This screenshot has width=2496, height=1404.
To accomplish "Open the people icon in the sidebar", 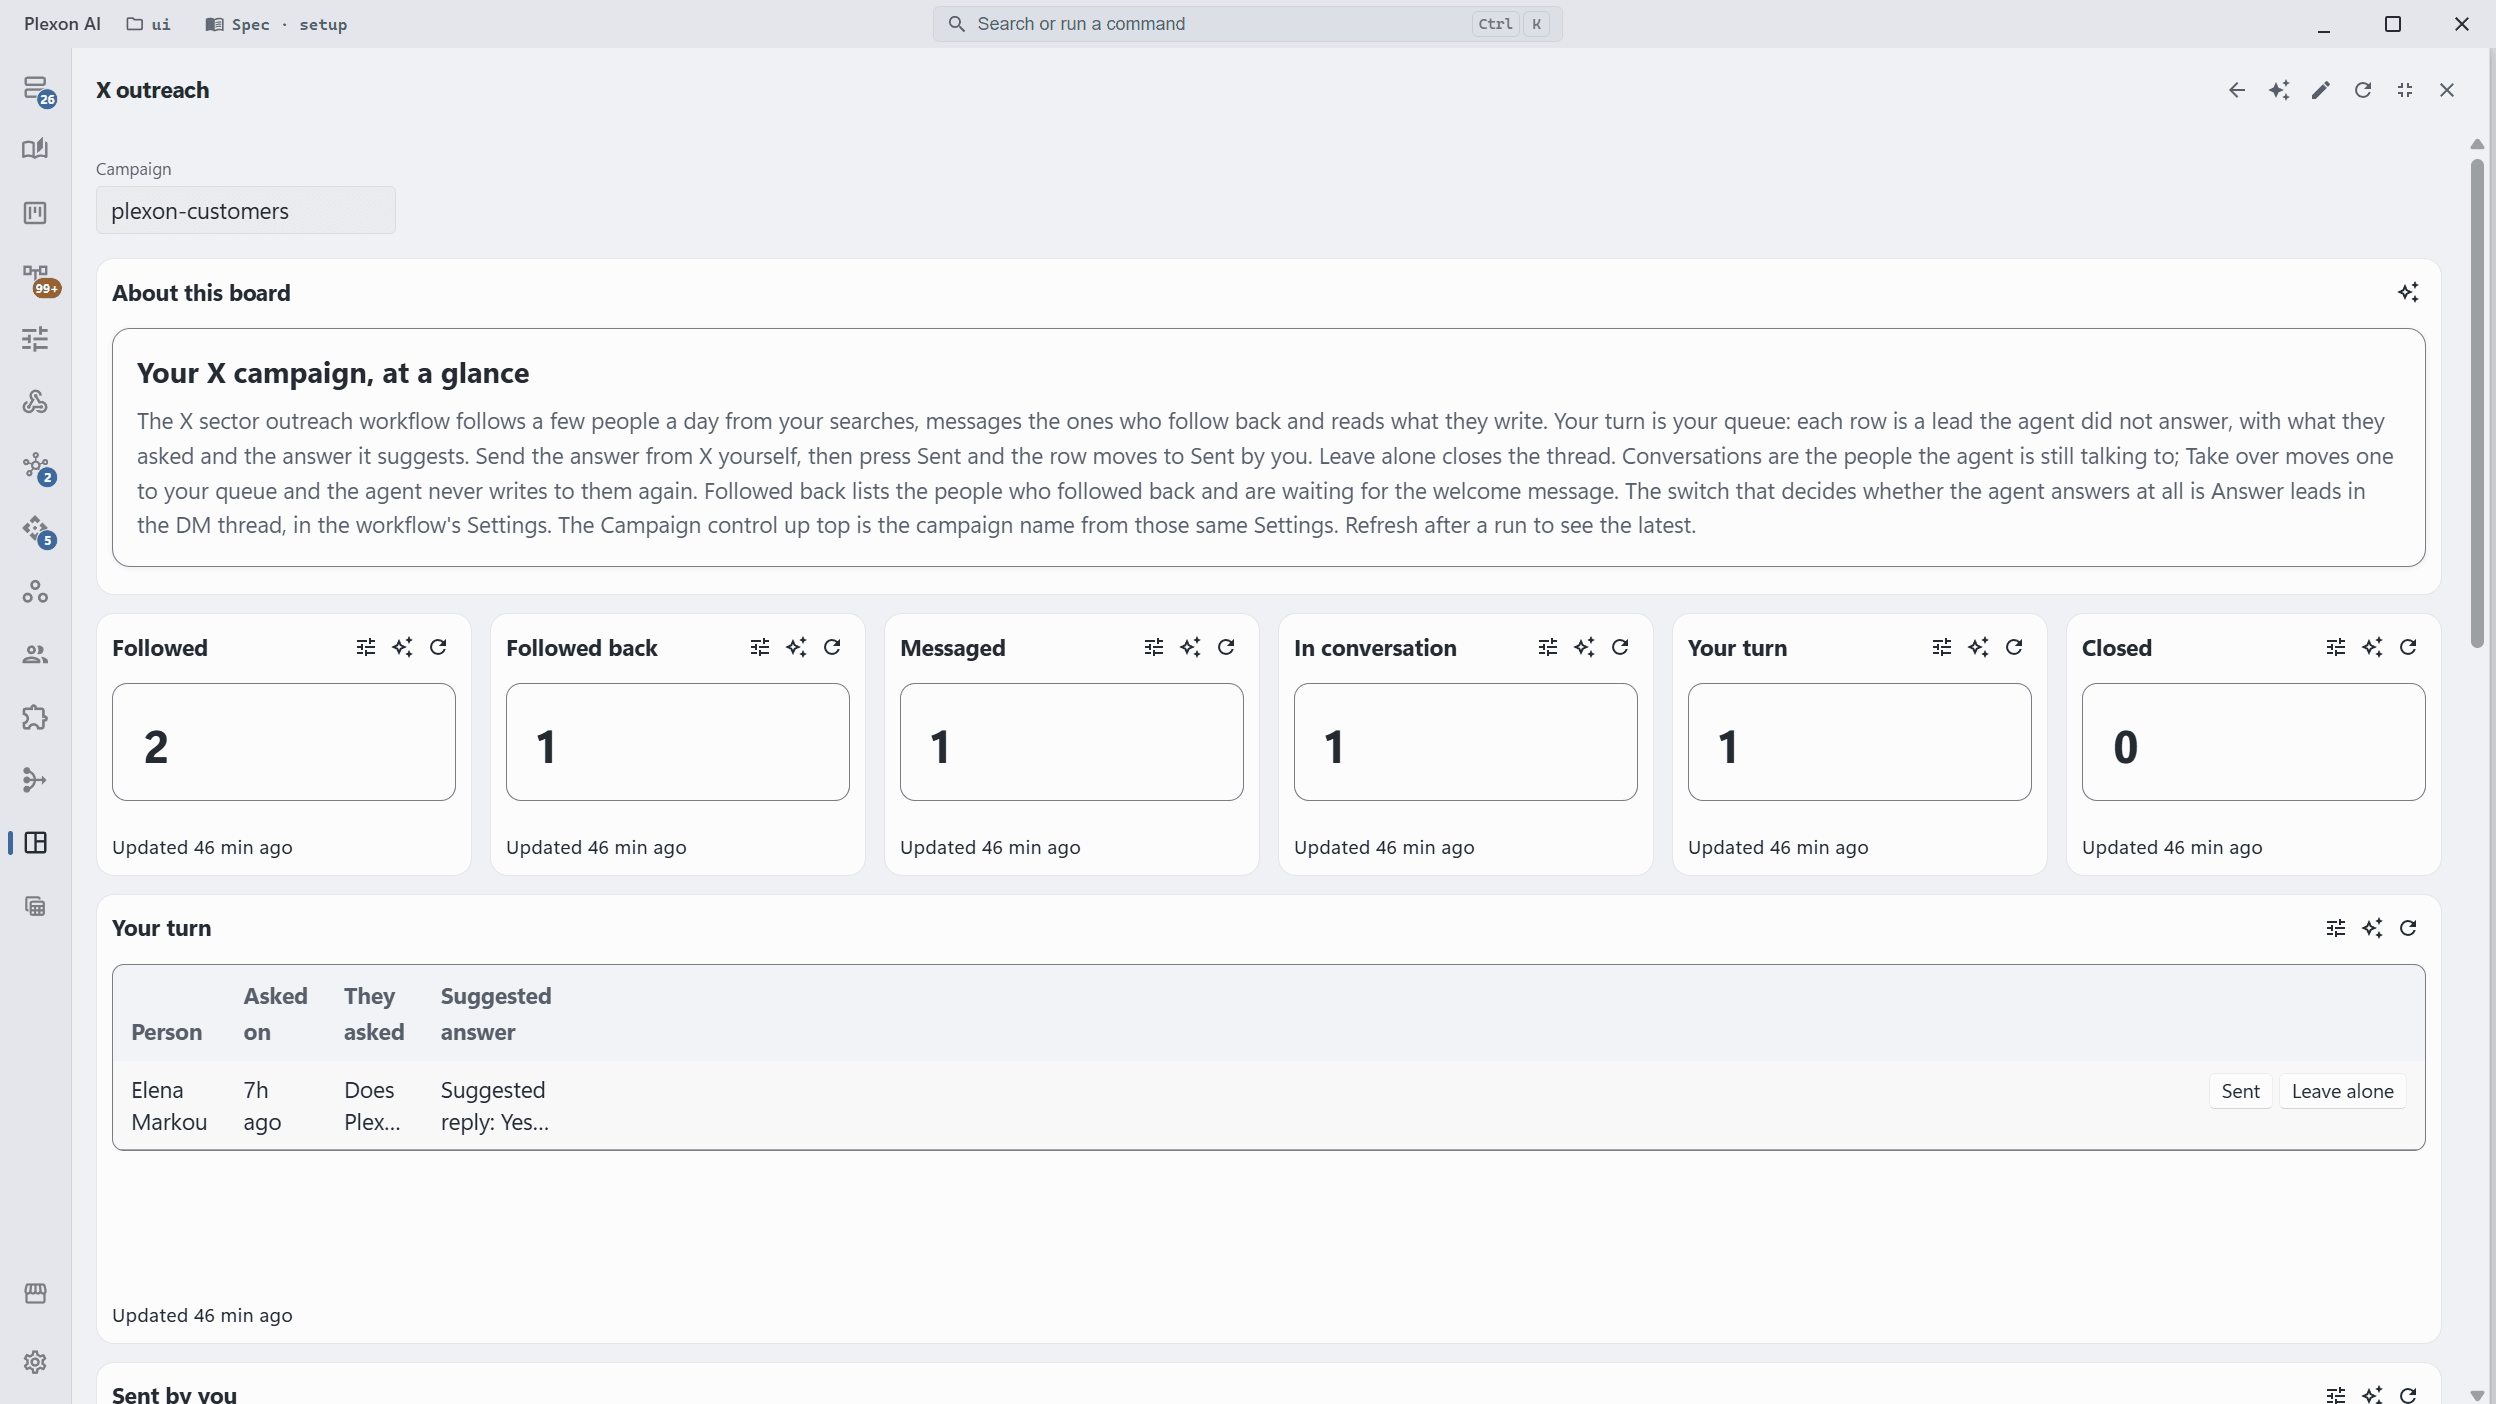I will [x=35, y=655].
